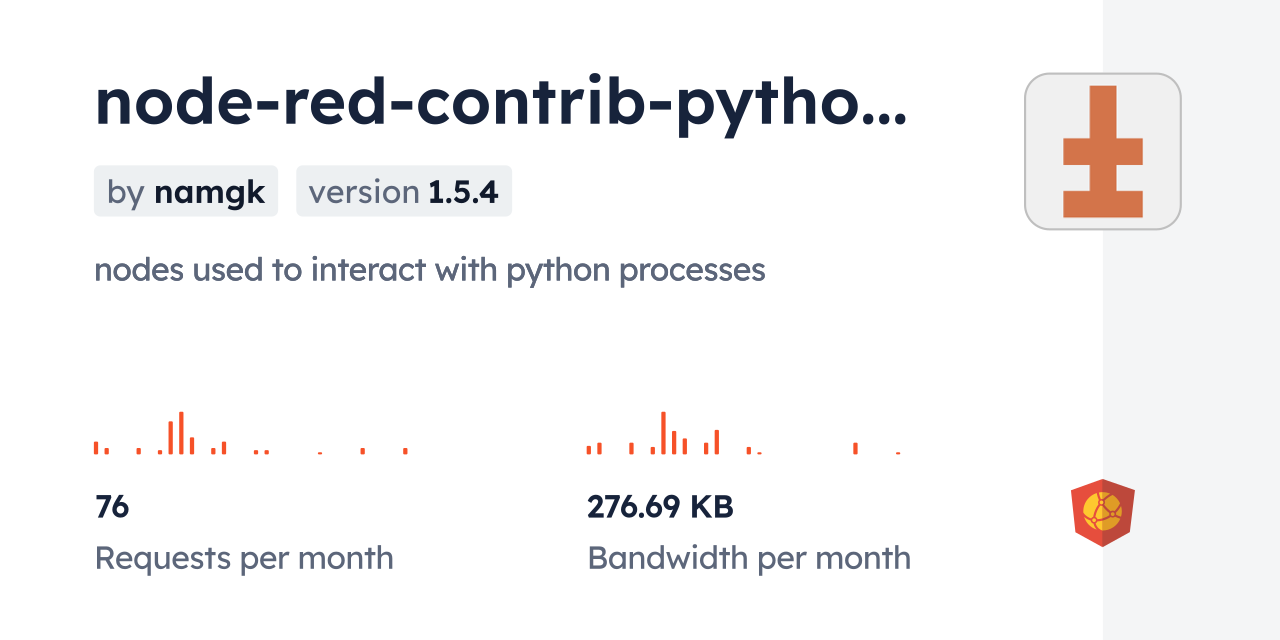
Task: Click the jsDelivr shield logo
Action: pos(1102,513)
